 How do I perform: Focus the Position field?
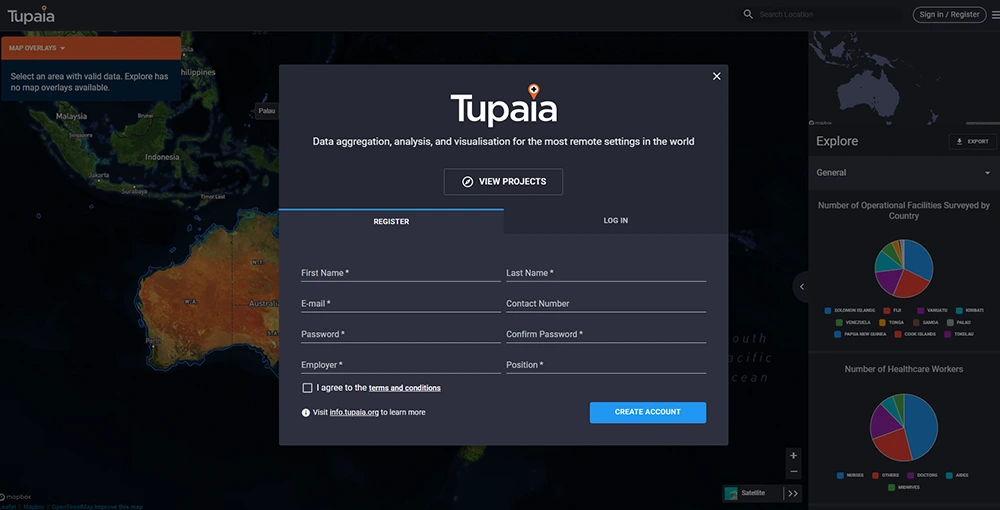[x=606, y=365]
